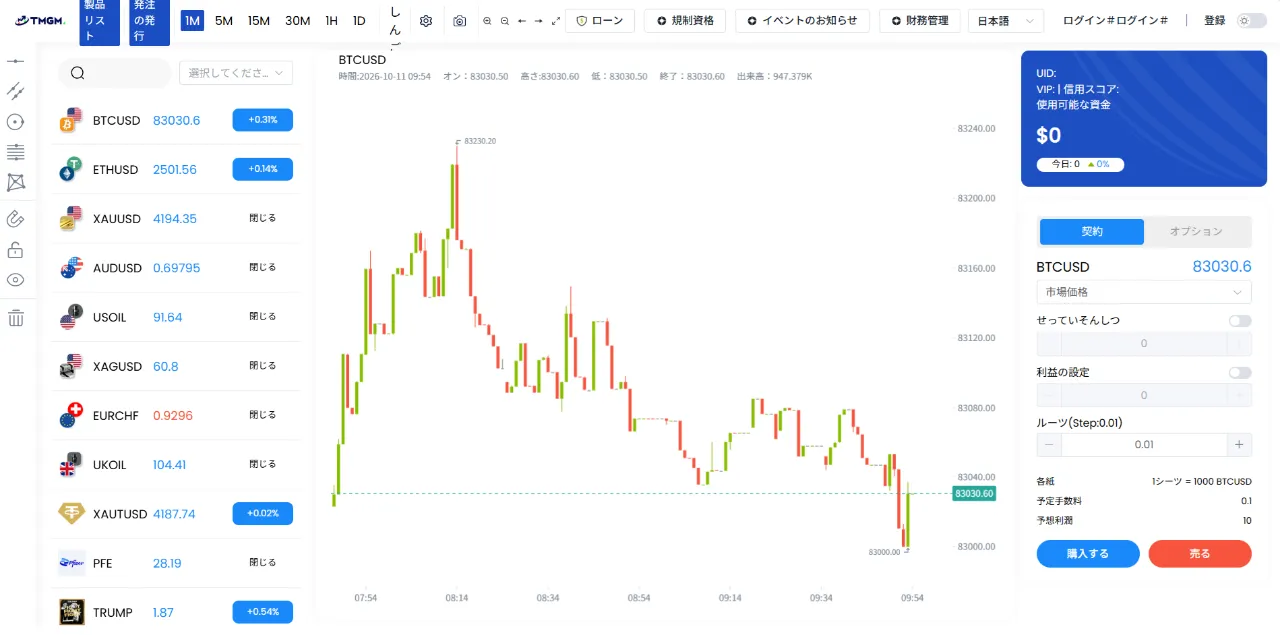Screen dimensions: 1280x635
Task: Open the 日本語 language dropdown
Action: [1006, 21]
